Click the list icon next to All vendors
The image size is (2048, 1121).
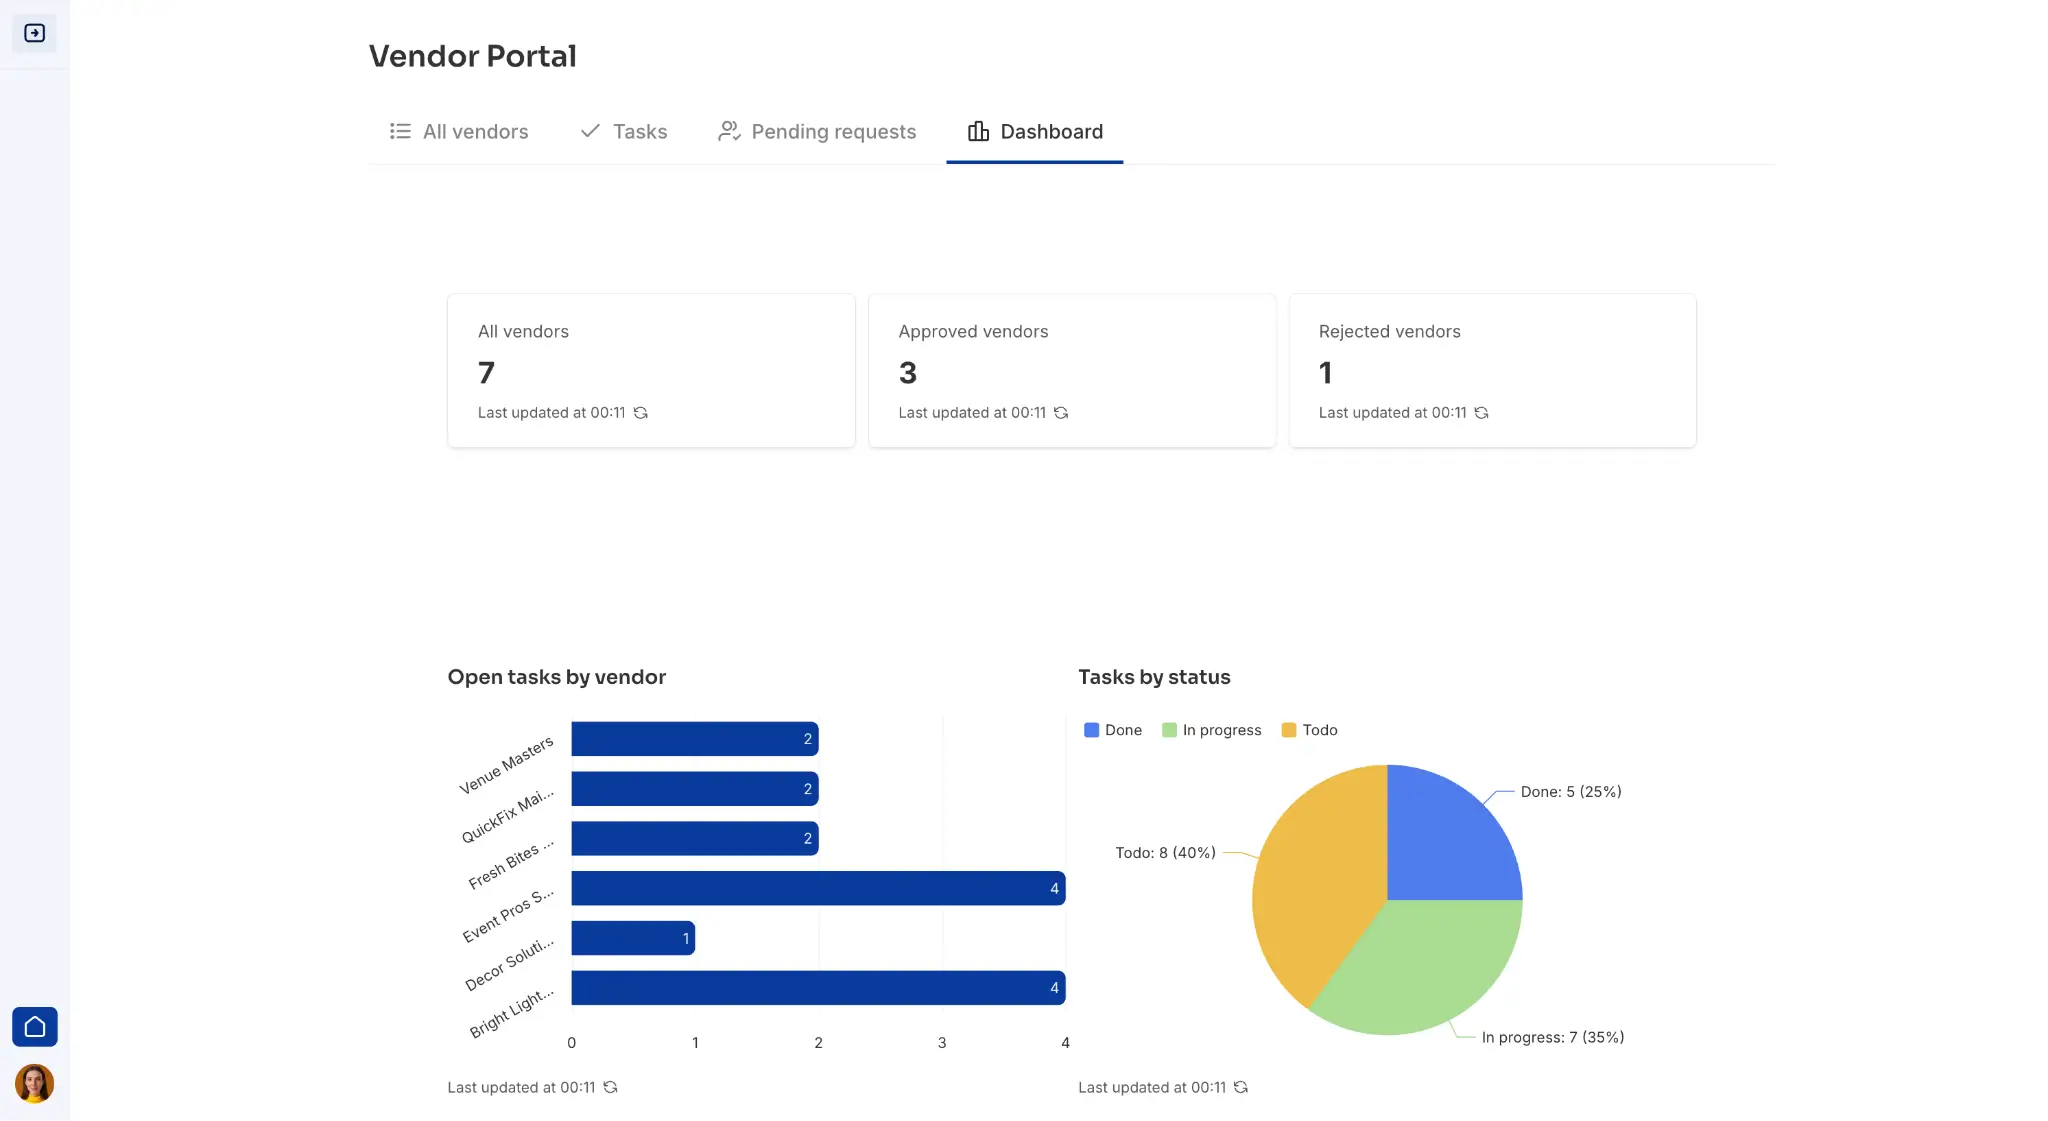click(x=399, y=131)
